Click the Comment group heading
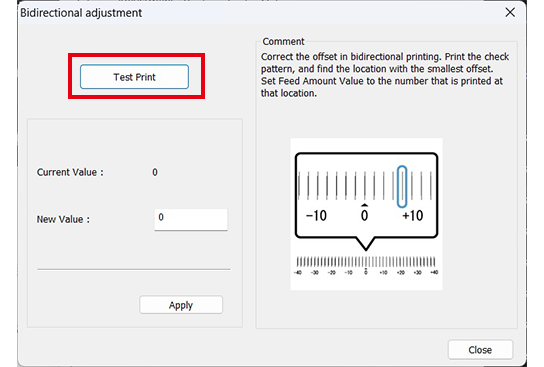Screen dimensions: 544x367 coord(283,41)
